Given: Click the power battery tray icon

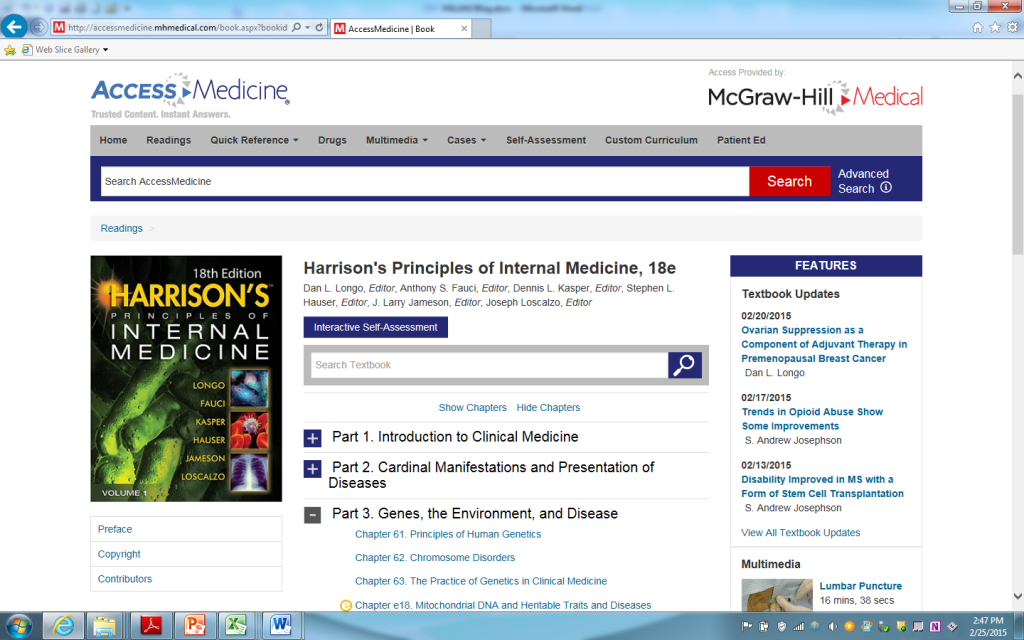Looking at the screenshot, I should click(x=763, y=626).
